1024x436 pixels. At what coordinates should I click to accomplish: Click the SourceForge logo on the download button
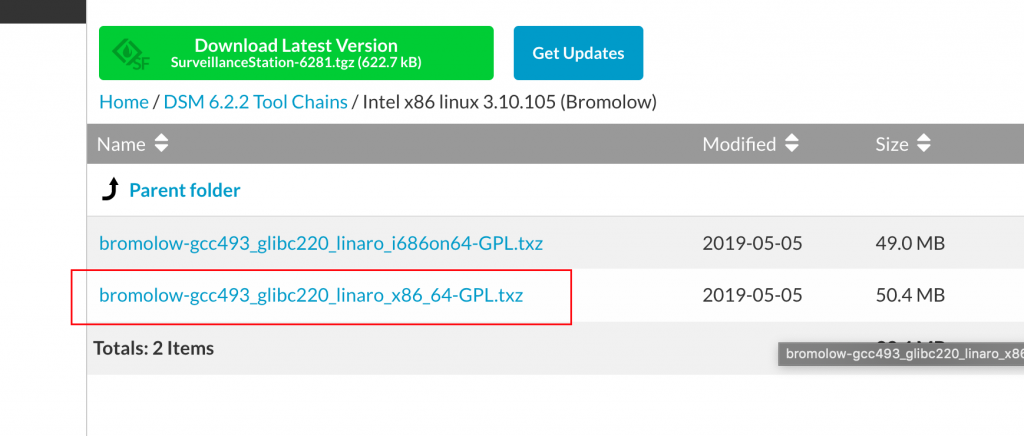click(129, 54)
